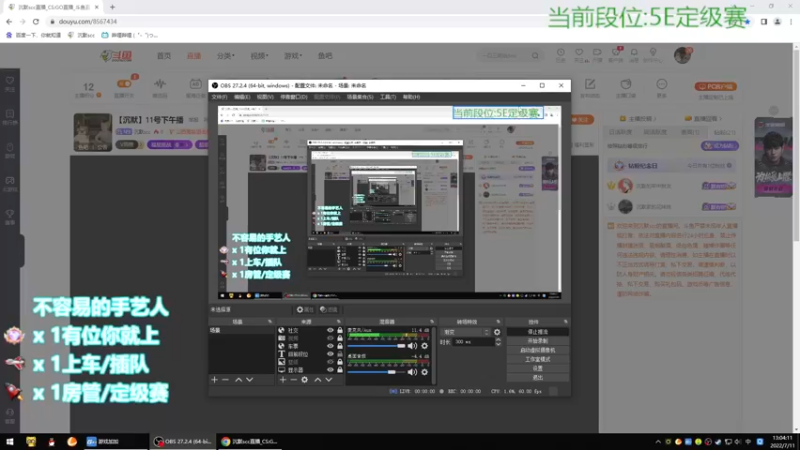Open a new Chrome tab
The width and height of the screenshot is (800, 450).
click(112, 7)
